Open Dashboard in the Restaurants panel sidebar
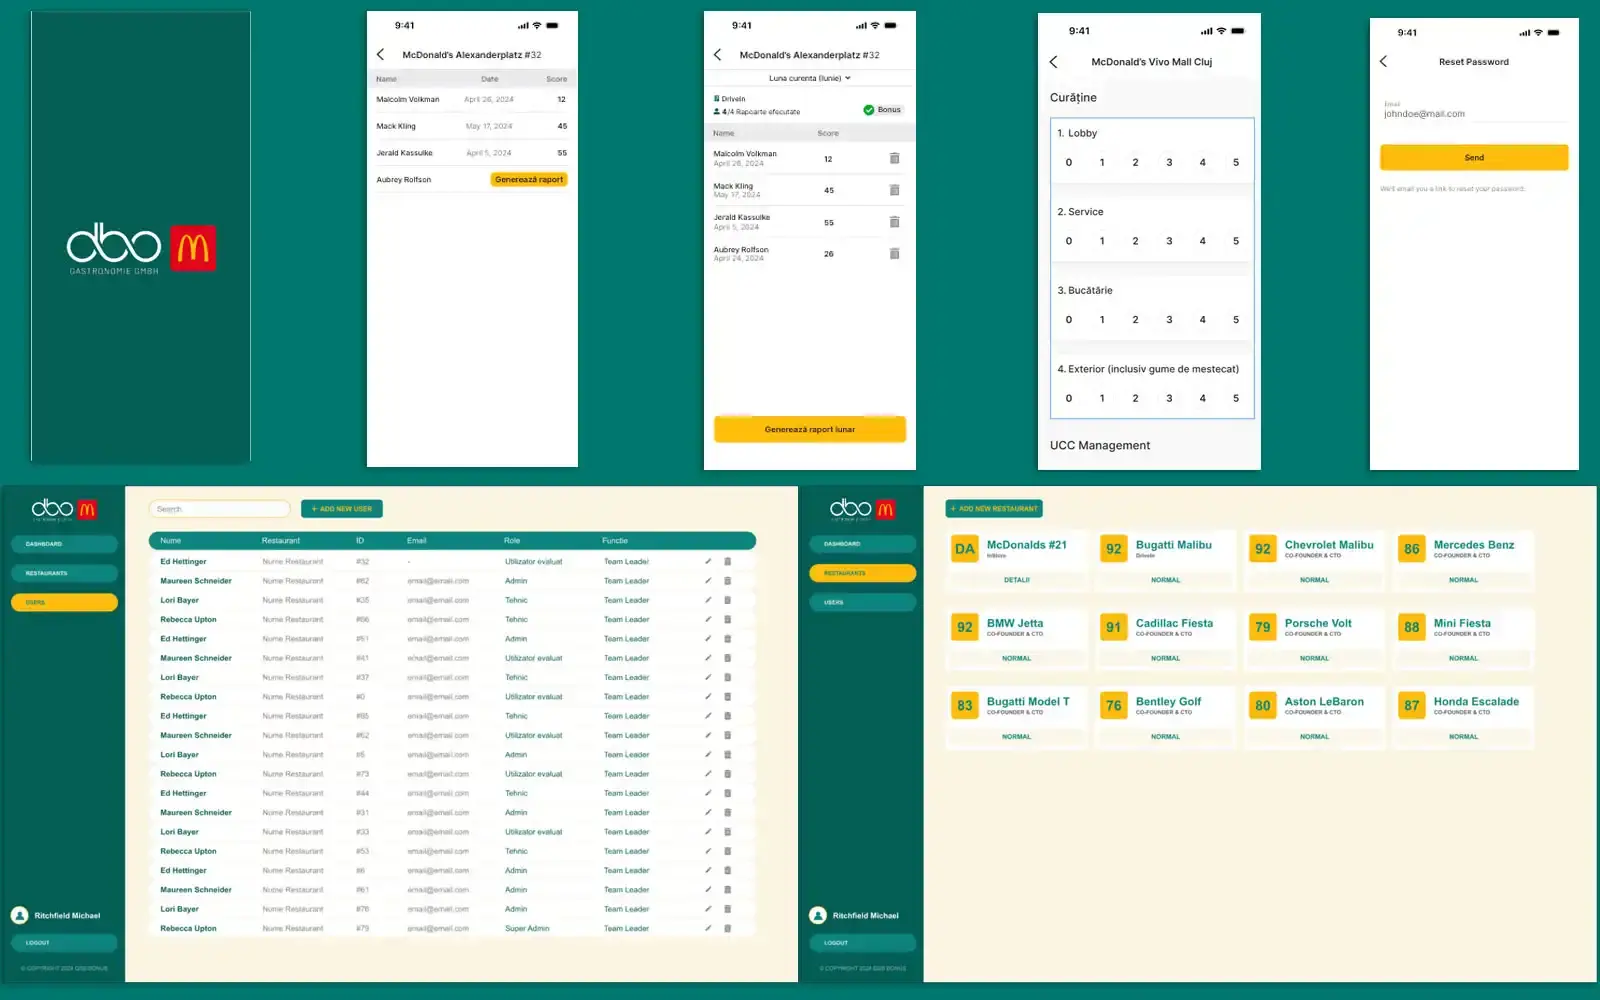The image size is (1600, 1000). point(863,544)
